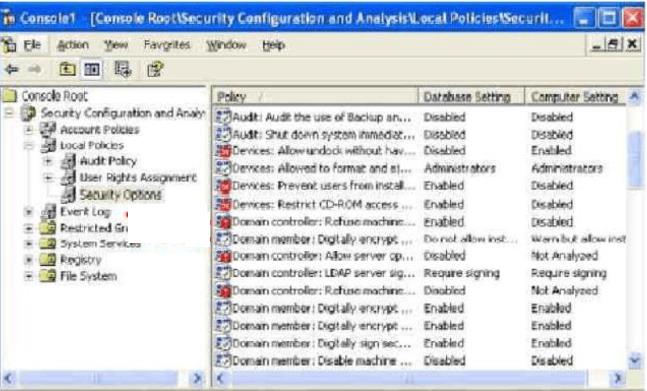Open the File menu
Screen dimensions: 647x391
pos(32,45)
